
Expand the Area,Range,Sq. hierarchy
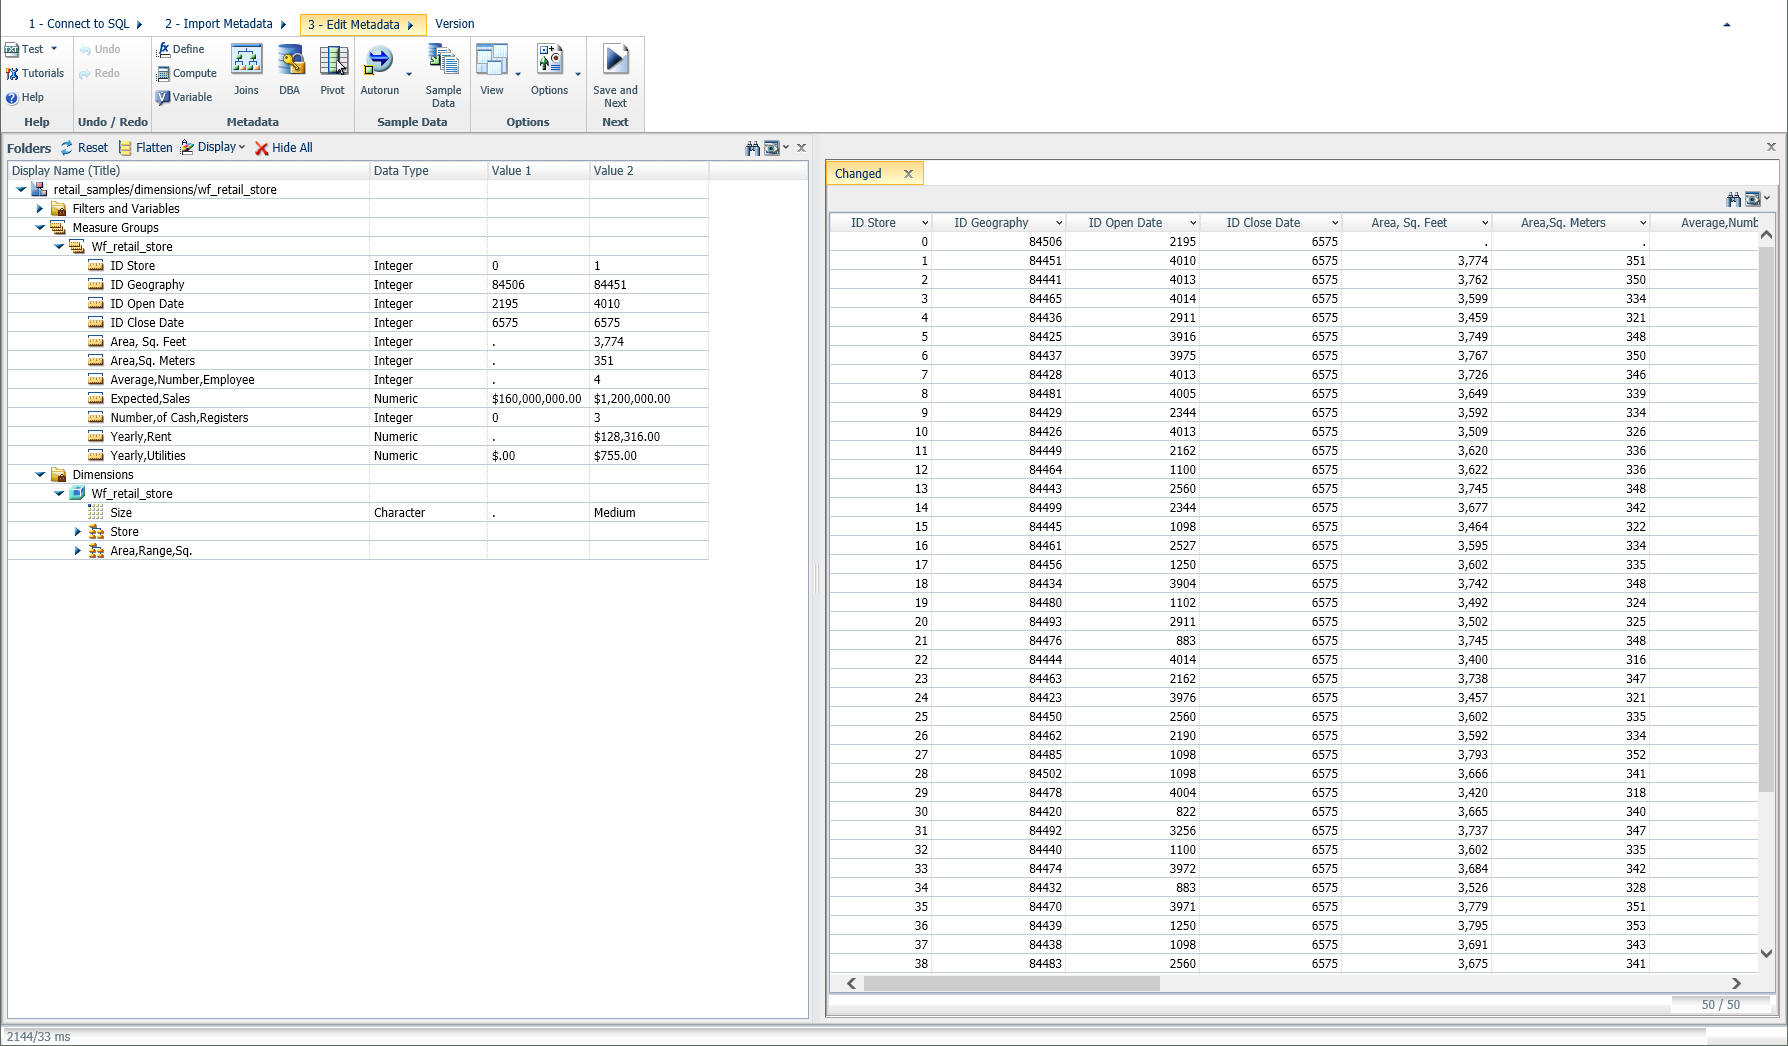click(78, 551)
